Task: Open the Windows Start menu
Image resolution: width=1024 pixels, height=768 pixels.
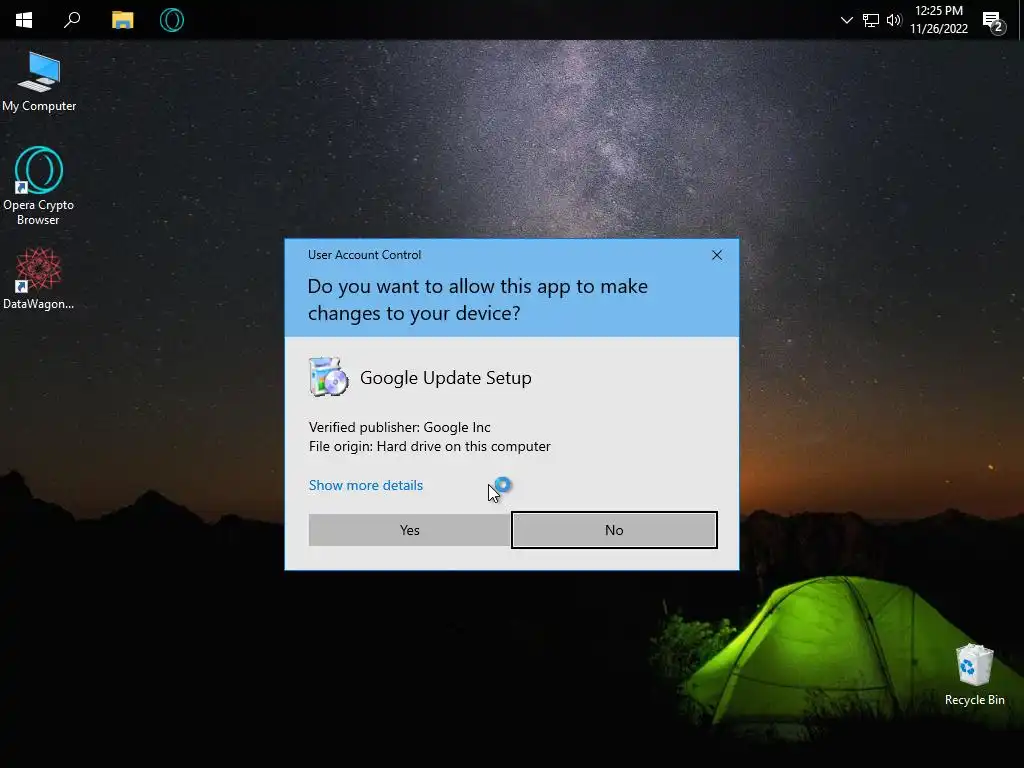Action: (24, 20)
